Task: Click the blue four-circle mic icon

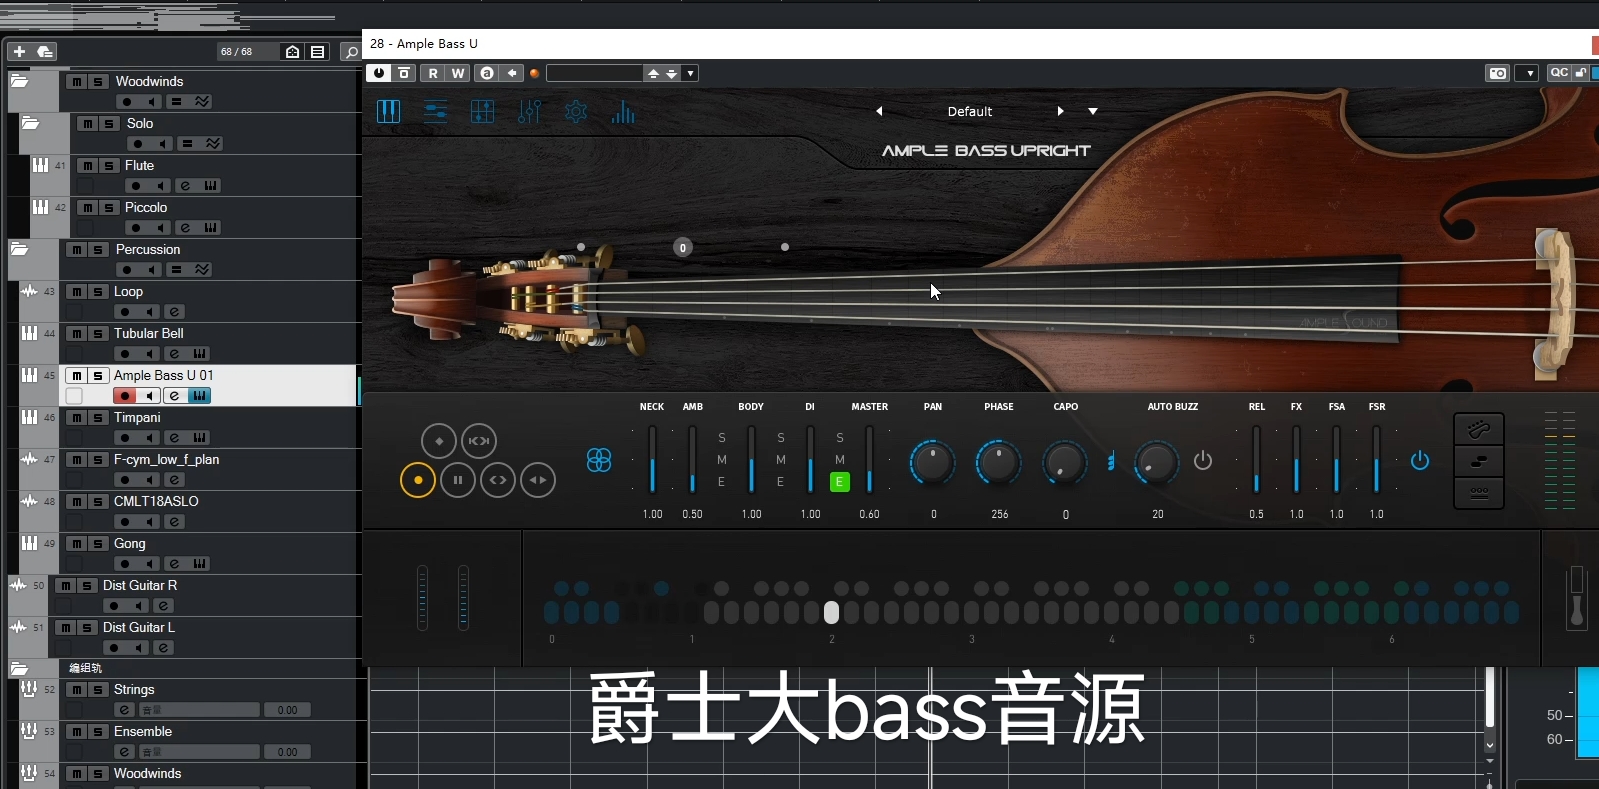Action: [599, 460]
